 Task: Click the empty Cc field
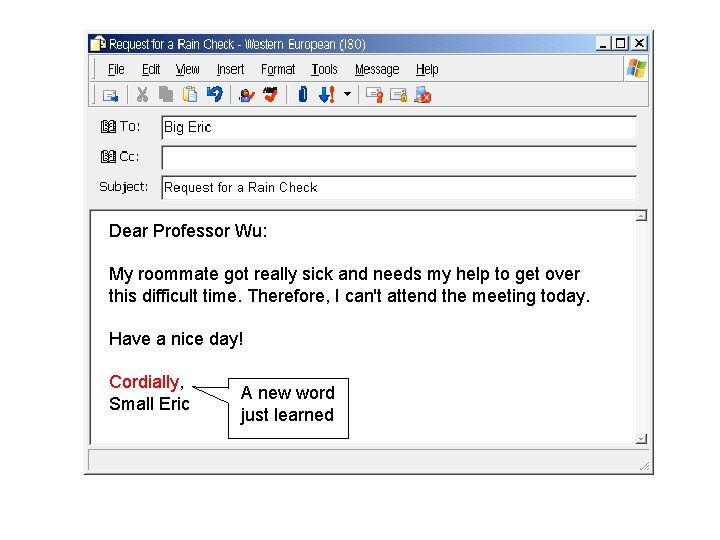coord(399,158)
